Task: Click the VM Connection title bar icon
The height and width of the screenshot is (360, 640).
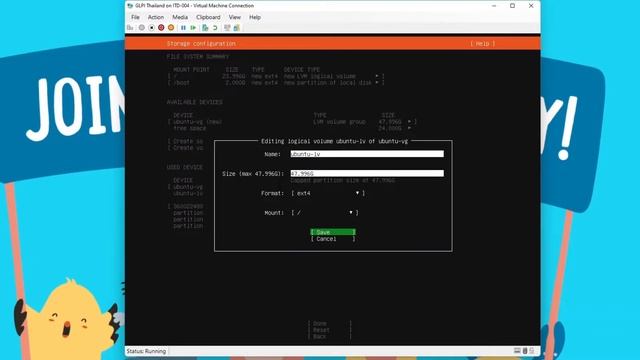Action: pos(130,6)
